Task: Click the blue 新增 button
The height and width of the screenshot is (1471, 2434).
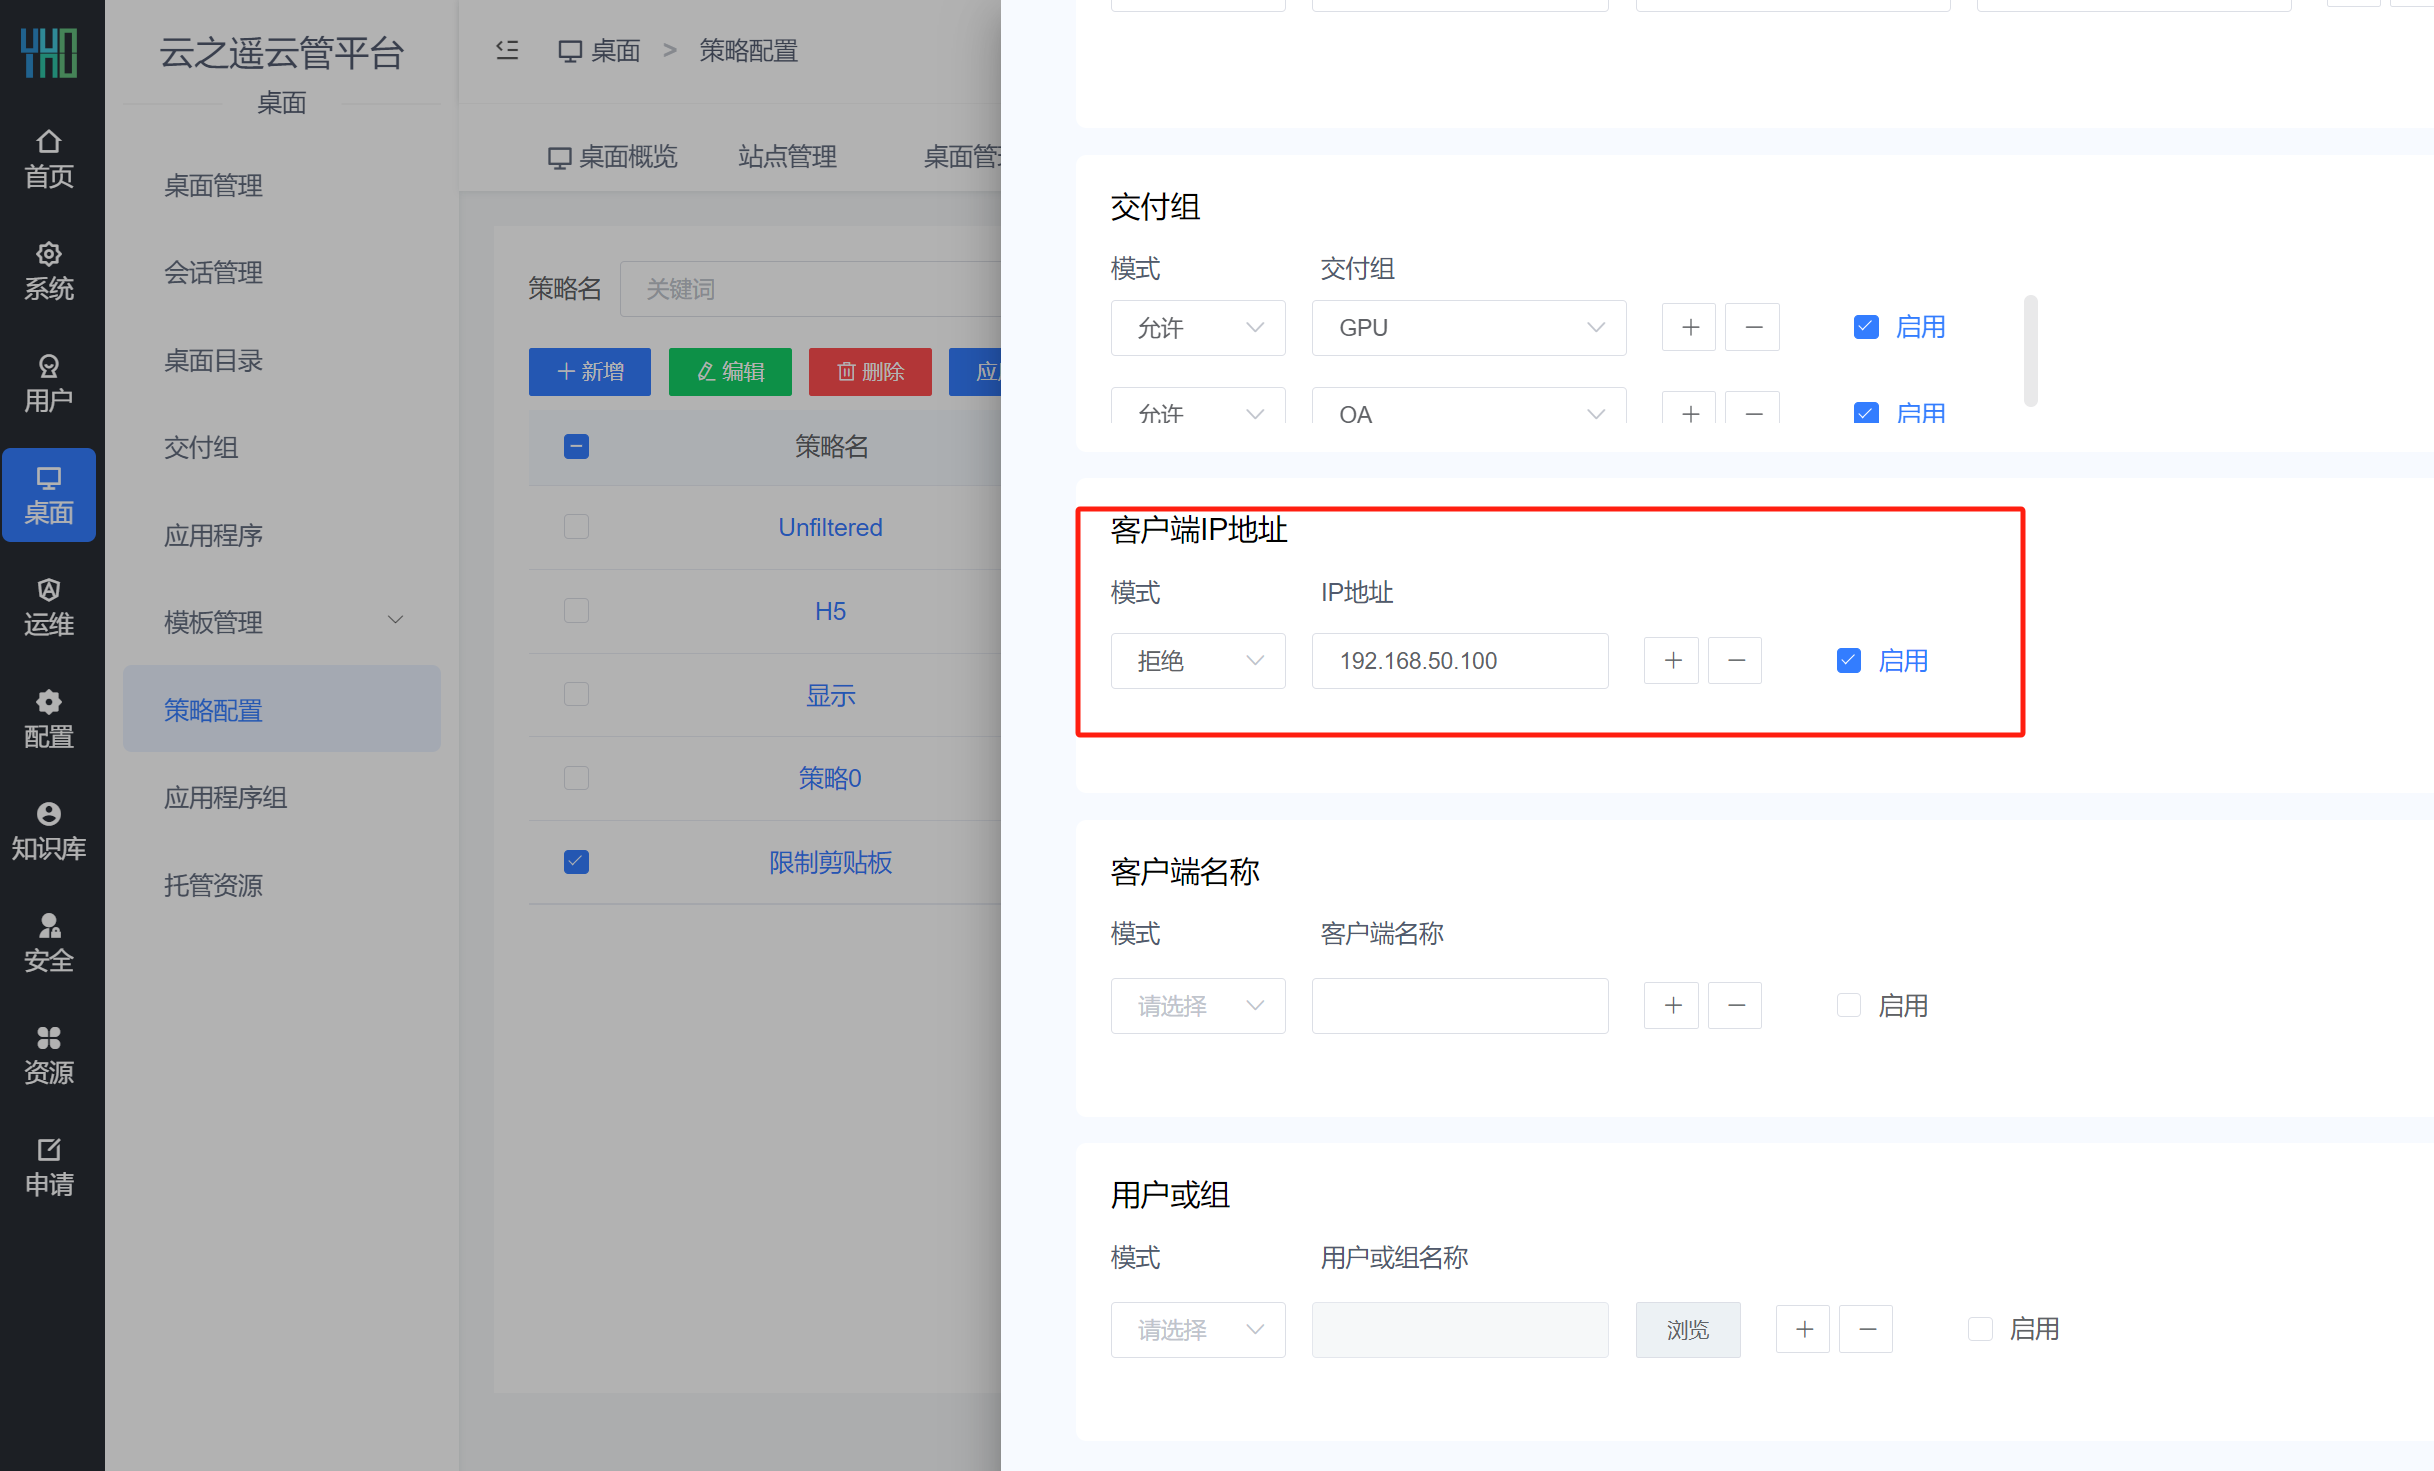Action: point(590,372)
